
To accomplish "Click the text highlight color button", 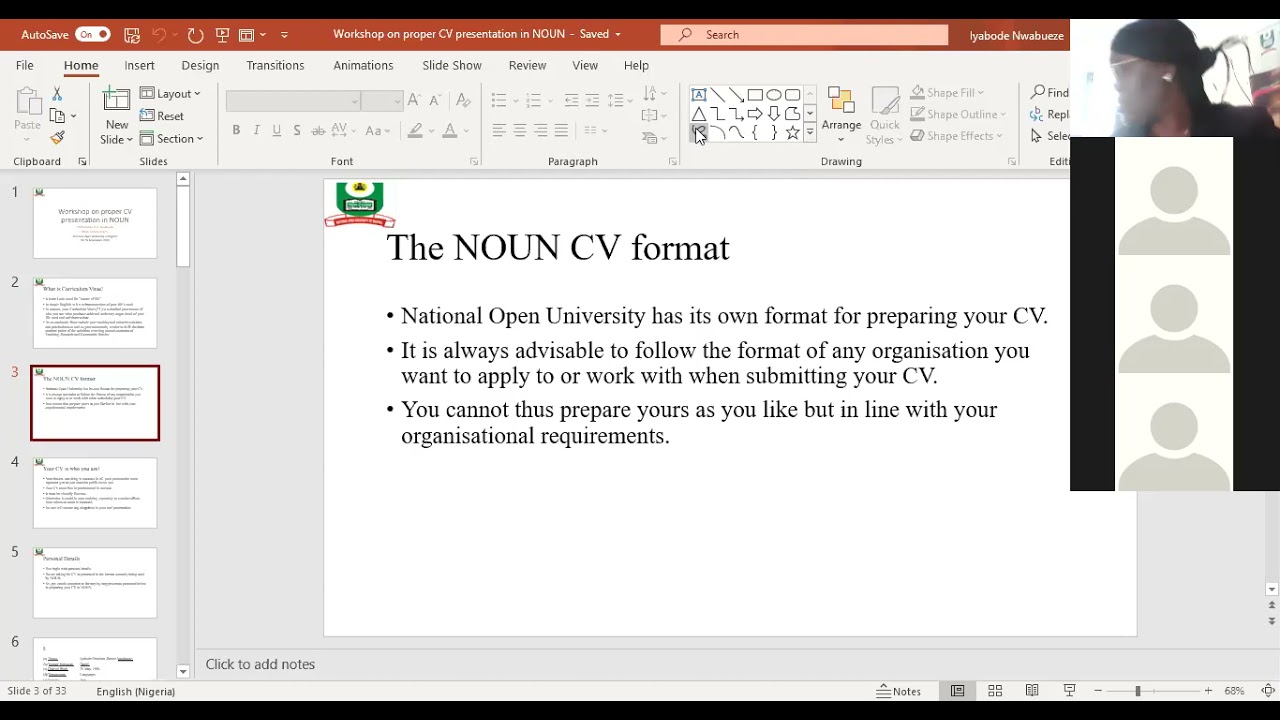I will coord(415,131).
